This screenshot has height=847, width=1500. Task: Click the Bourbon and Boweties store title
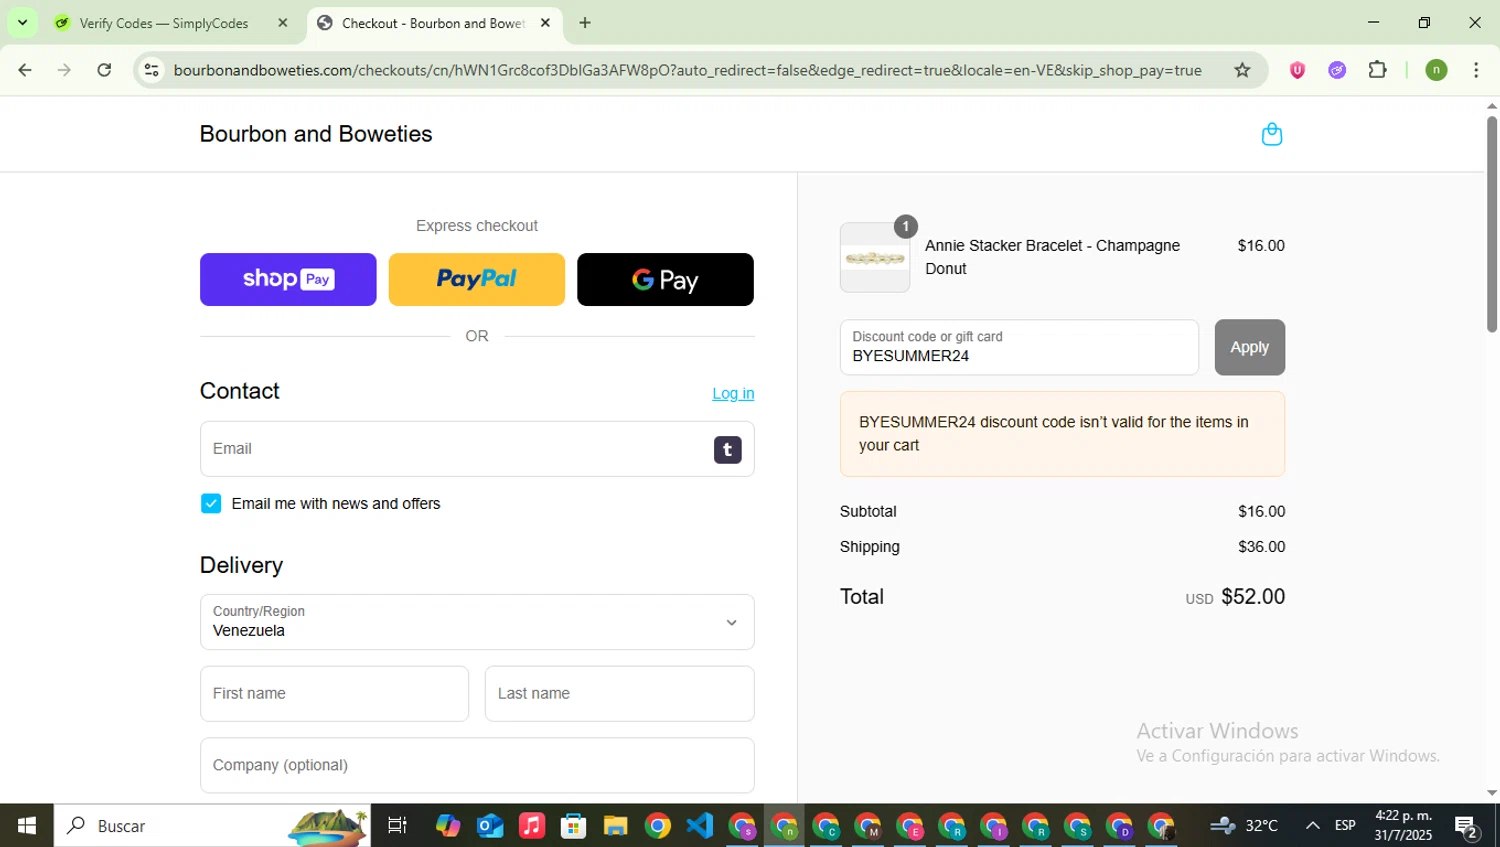pos(316,134)
